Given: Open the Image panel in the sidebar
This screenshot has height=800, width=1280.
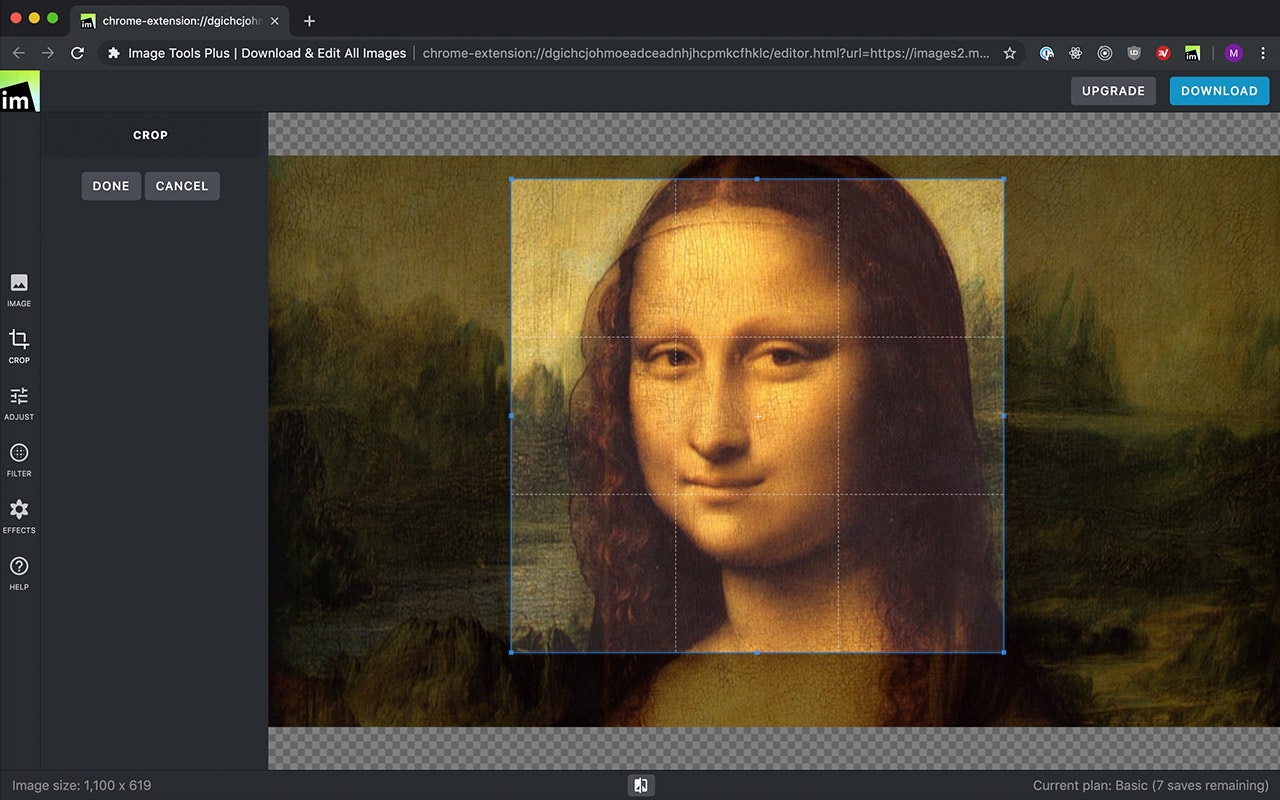Looking at the screenshot, I should (19, 289).
